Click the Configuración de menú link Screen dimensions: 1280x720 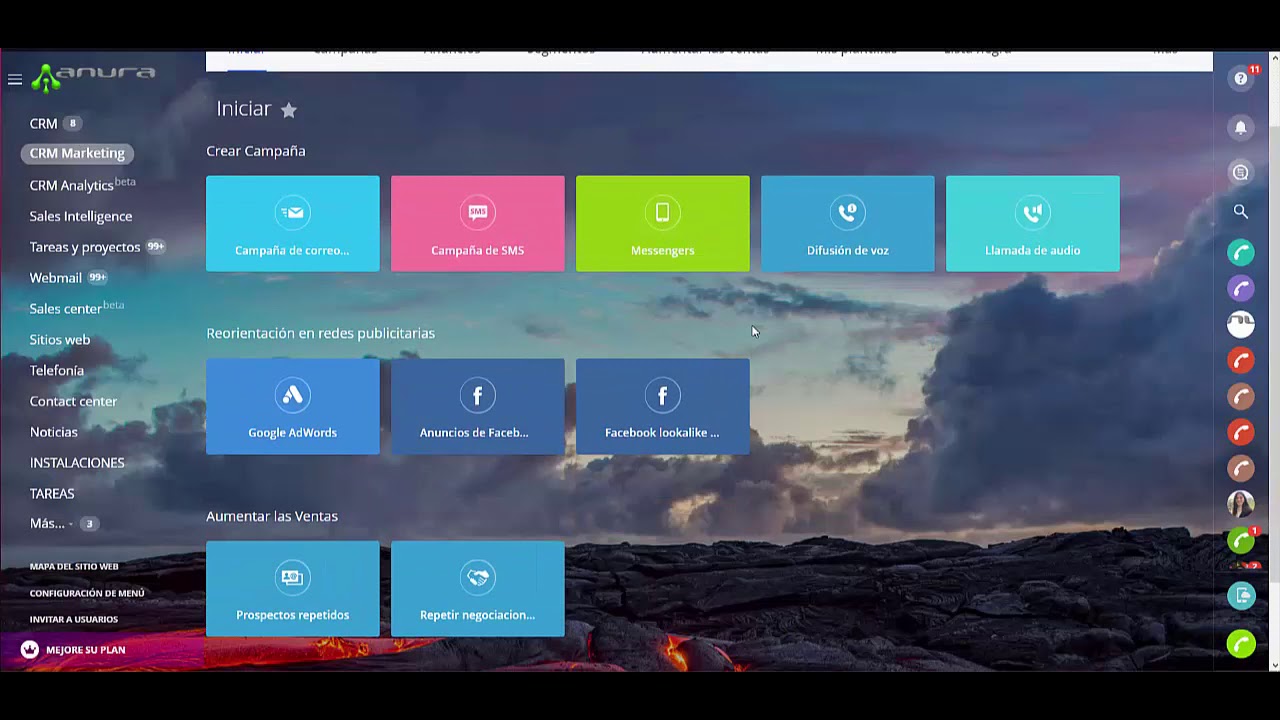click(87, 593)
